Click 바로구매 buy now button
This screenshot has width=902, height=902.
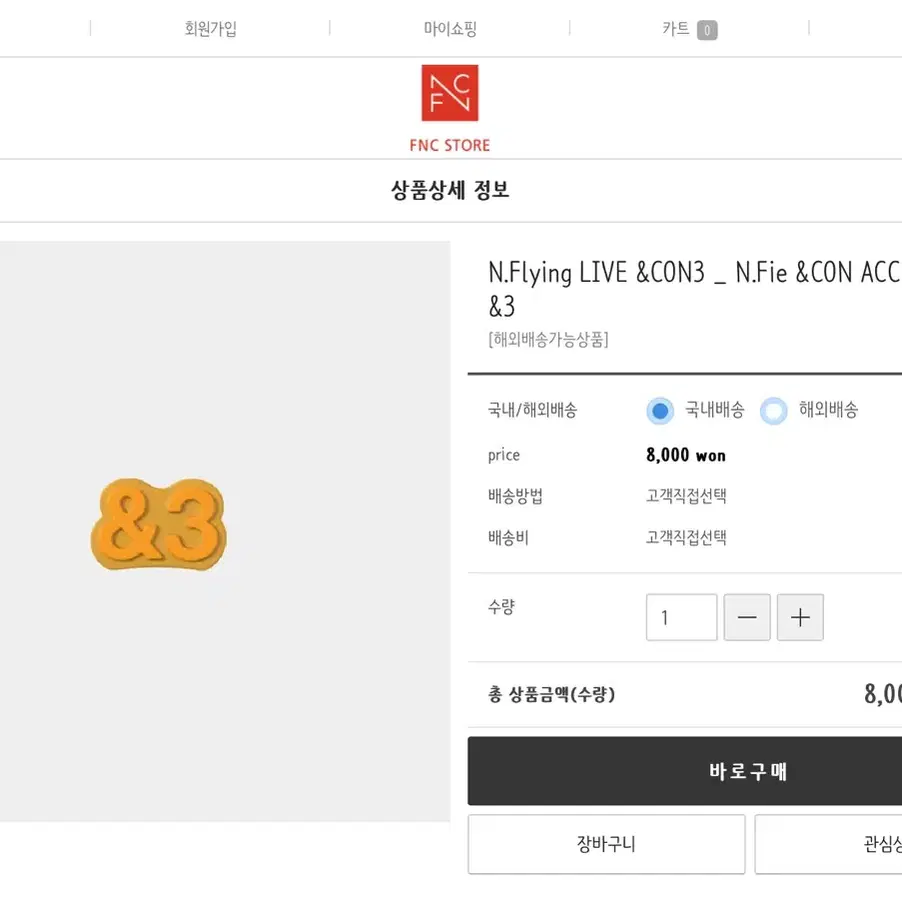point(685,771)
